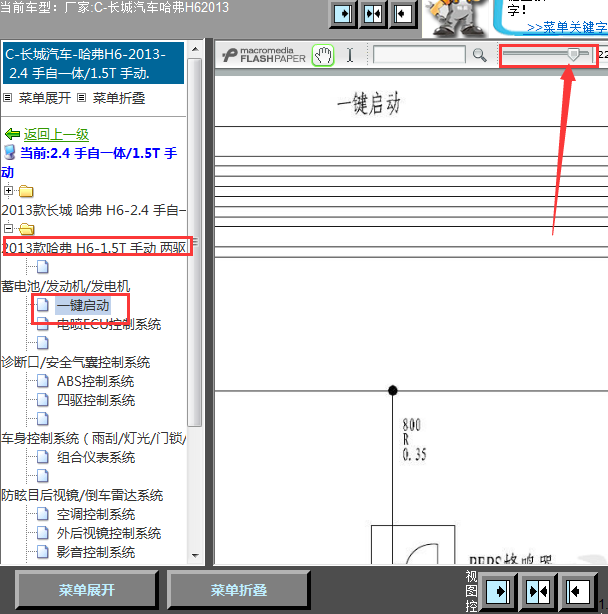The height and width of the screenshot is (614, 608).
Task: Click the folder icon of 2013款长城 哈弗 H6-2.4
Action: click(x=26, y=191)
